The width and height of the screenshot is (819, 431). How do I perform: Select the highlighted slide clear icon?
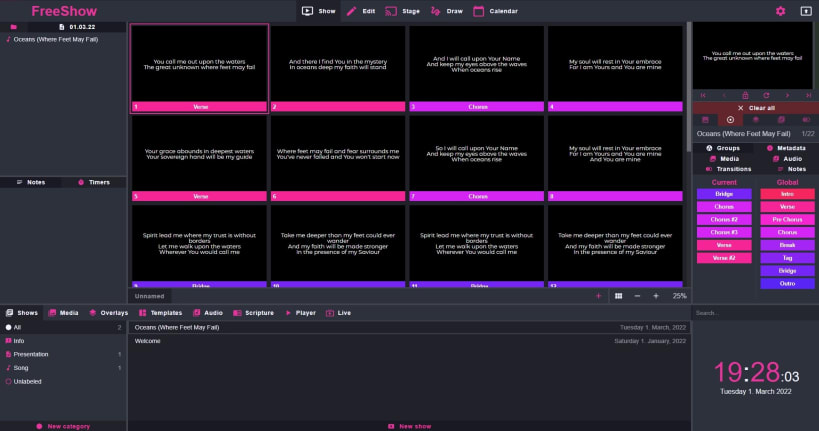[730, 120]
